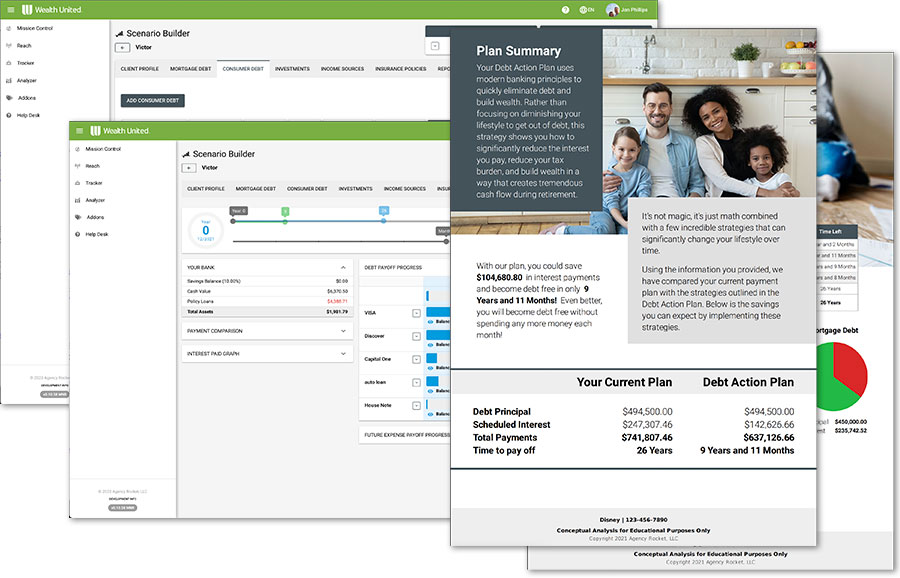Click the Wealth United logo in the back window
The width and height of the screenshot is (900, 578).
(51, 10)
